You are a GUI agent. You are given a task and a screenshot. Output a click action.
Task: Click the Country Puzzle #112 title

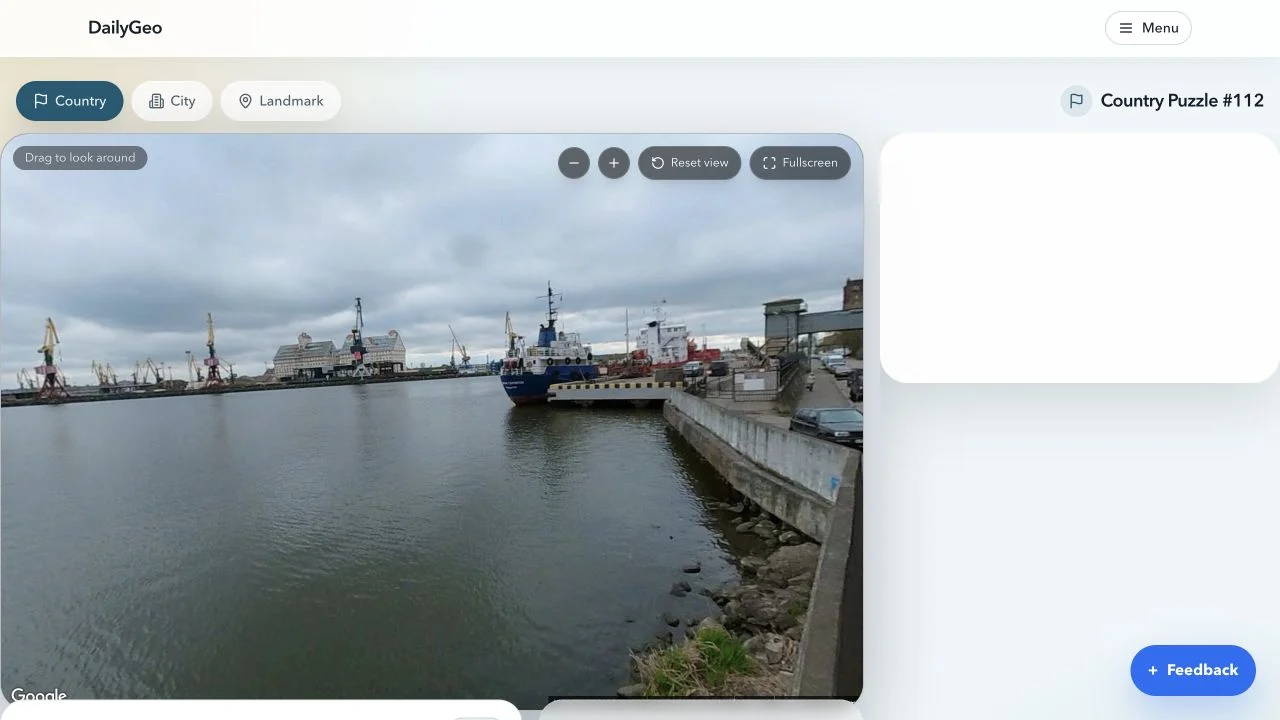1182,101
